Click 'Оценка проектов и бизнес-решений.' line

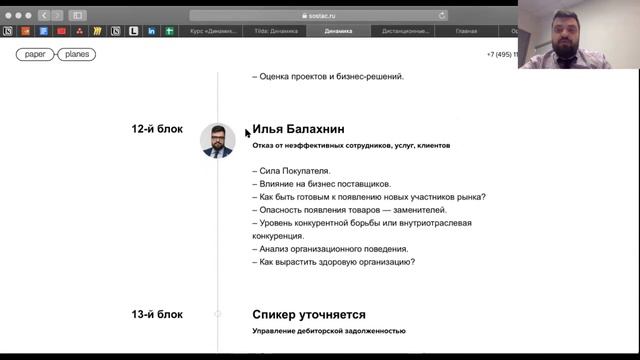[328, 77]
